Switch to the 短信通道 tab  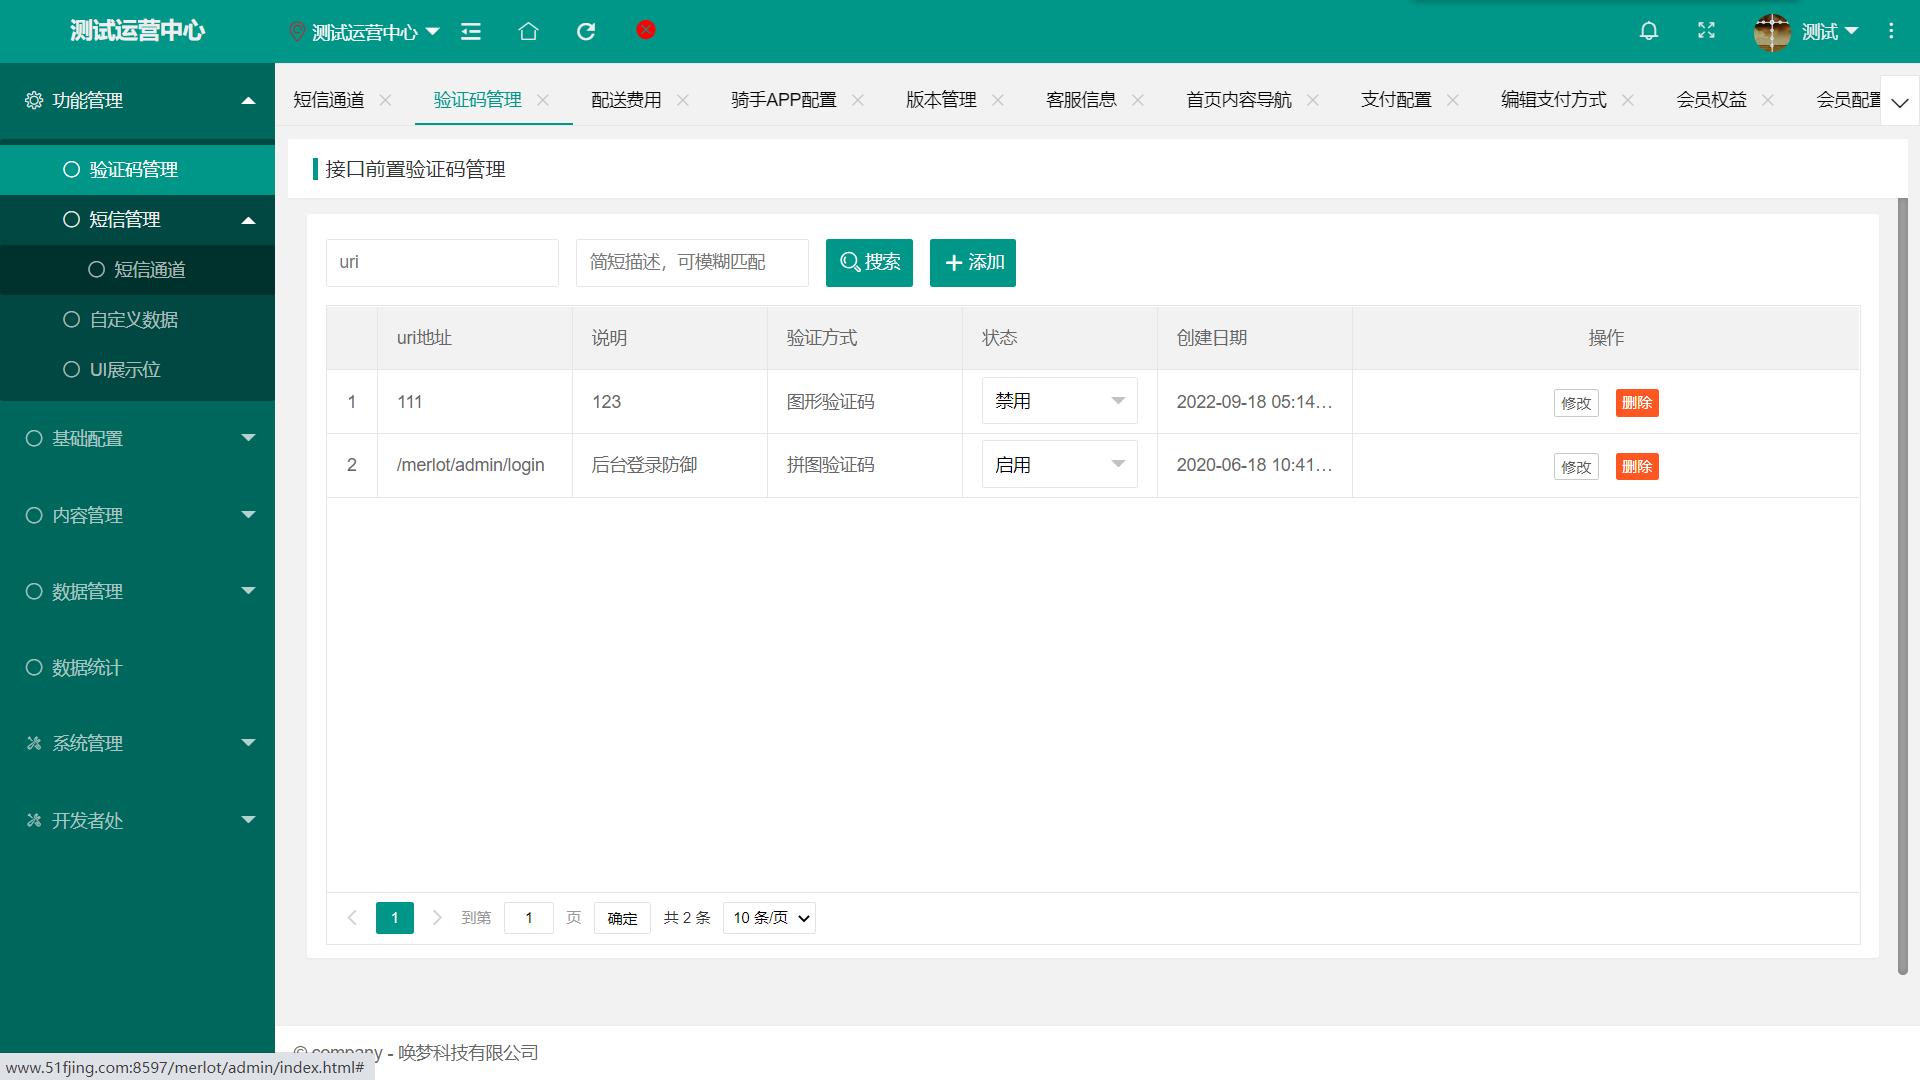coord(329,100)
